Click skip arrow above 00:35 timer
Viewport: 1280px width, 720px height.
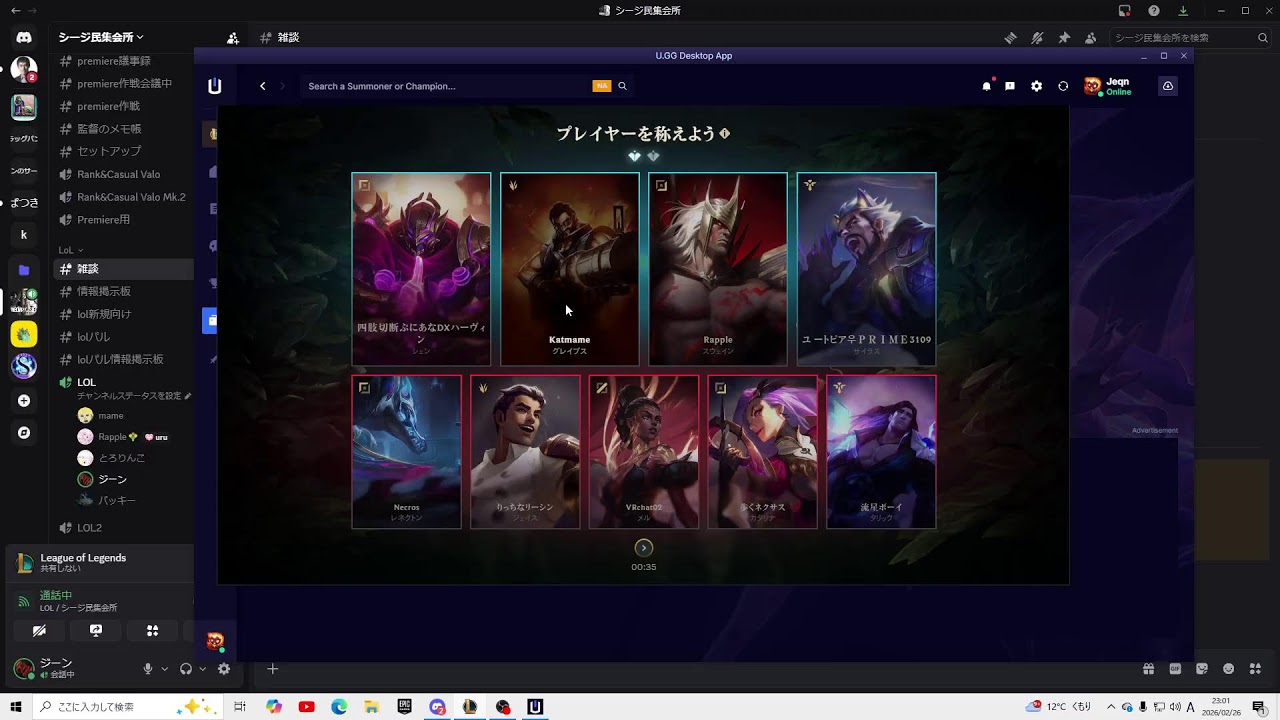point(644,547)
